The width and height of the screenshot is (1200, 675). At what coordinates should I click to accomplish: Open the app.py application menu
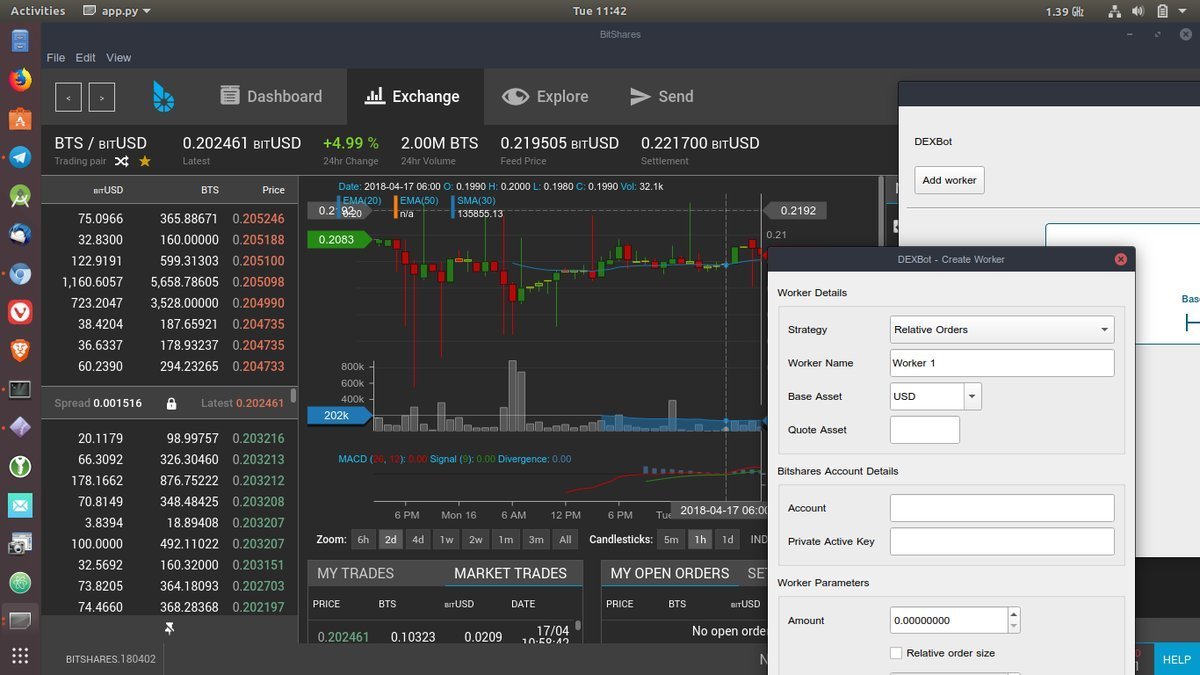click(x=117, y=11)
